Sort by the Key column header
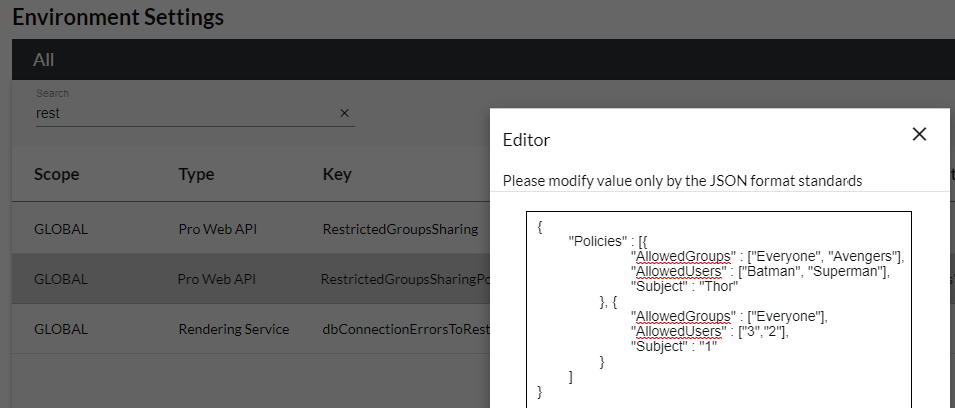This screenshot has width=955, height=411. pos(337,175)
